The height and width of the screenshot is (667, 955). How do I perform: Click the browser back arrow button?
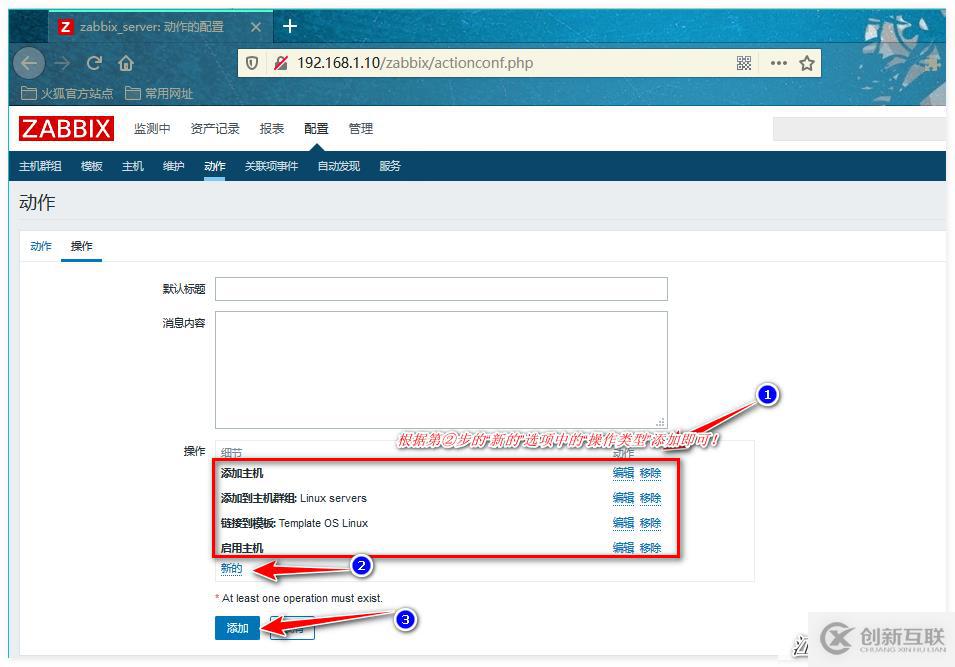point(29,63)
